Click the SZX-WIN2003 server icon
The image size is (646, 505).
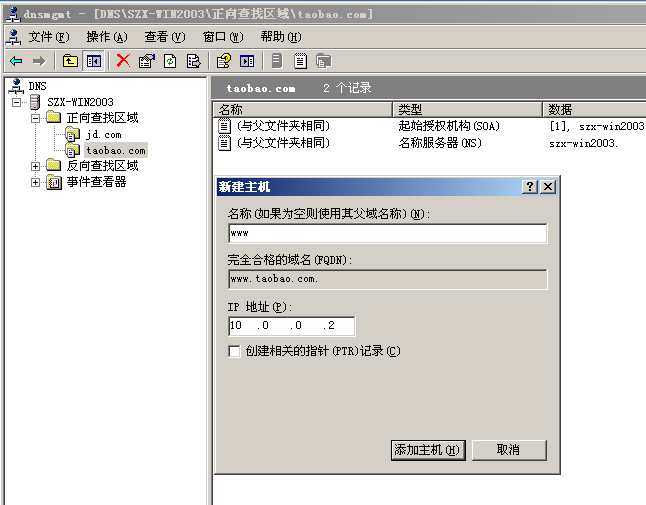(35, 102)
